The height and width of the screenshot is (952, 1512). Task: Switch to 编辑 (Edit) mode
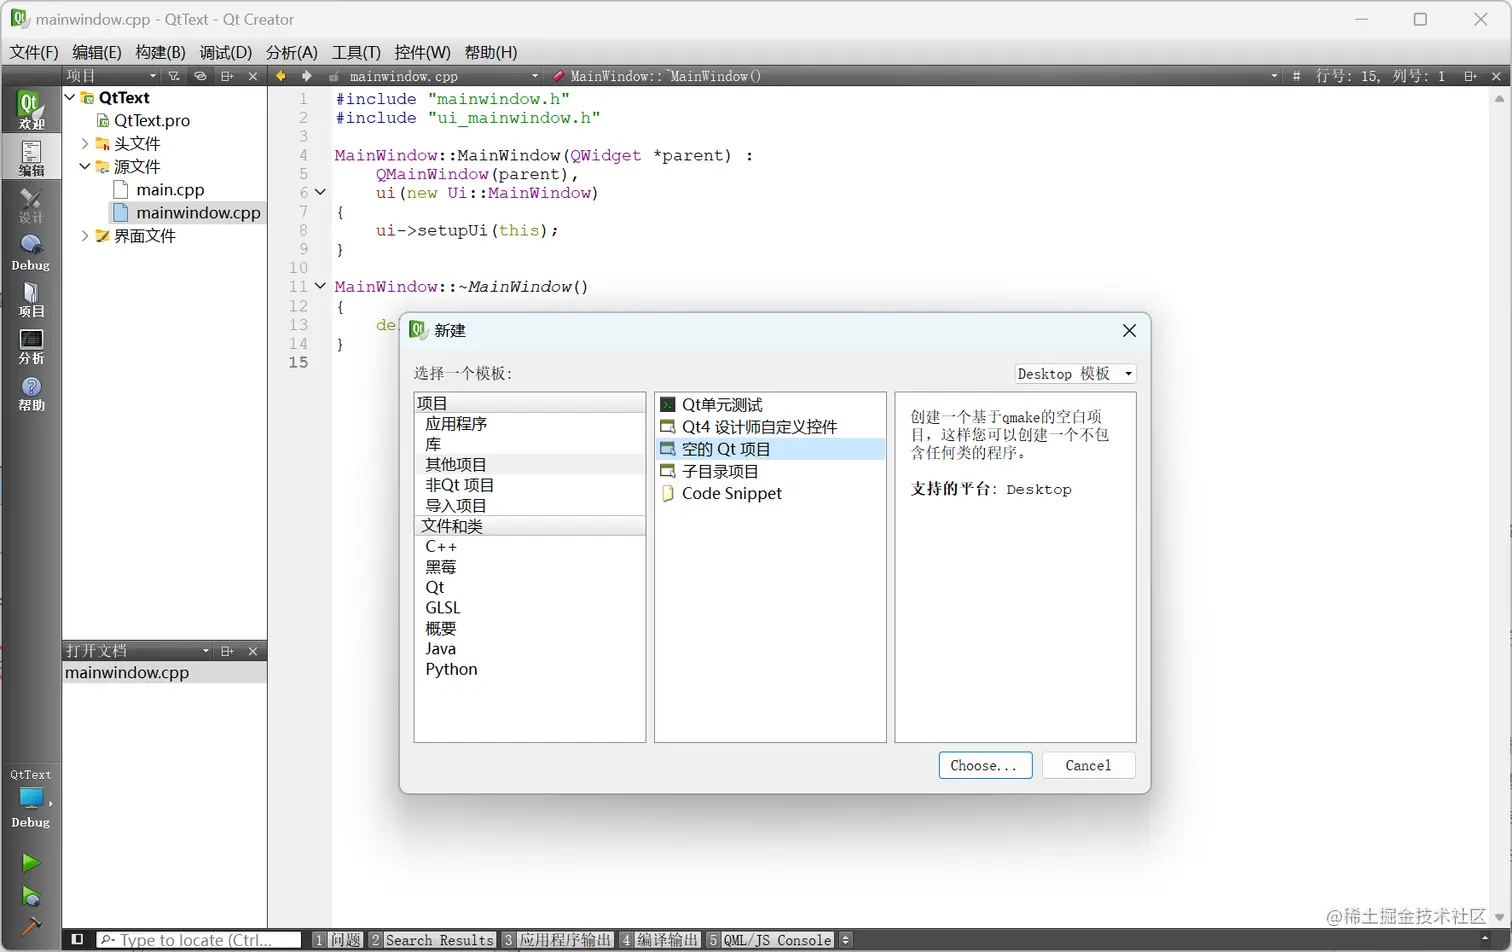coord(31,158)
